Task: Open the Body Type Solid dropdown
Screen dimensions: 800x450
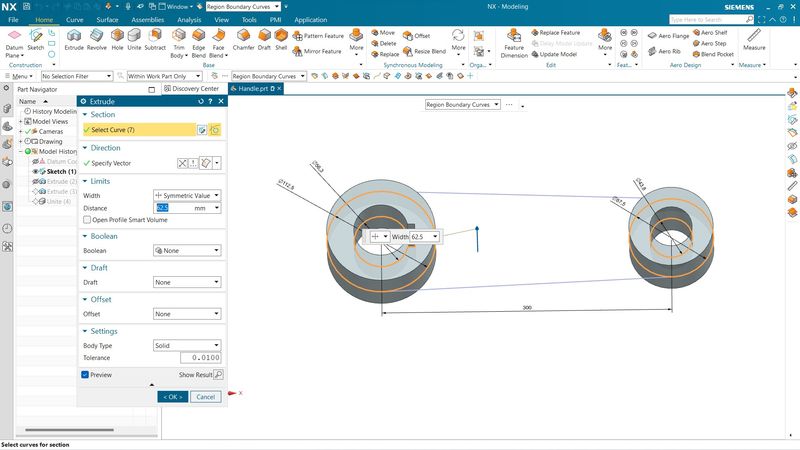Action: coord(187,345)
